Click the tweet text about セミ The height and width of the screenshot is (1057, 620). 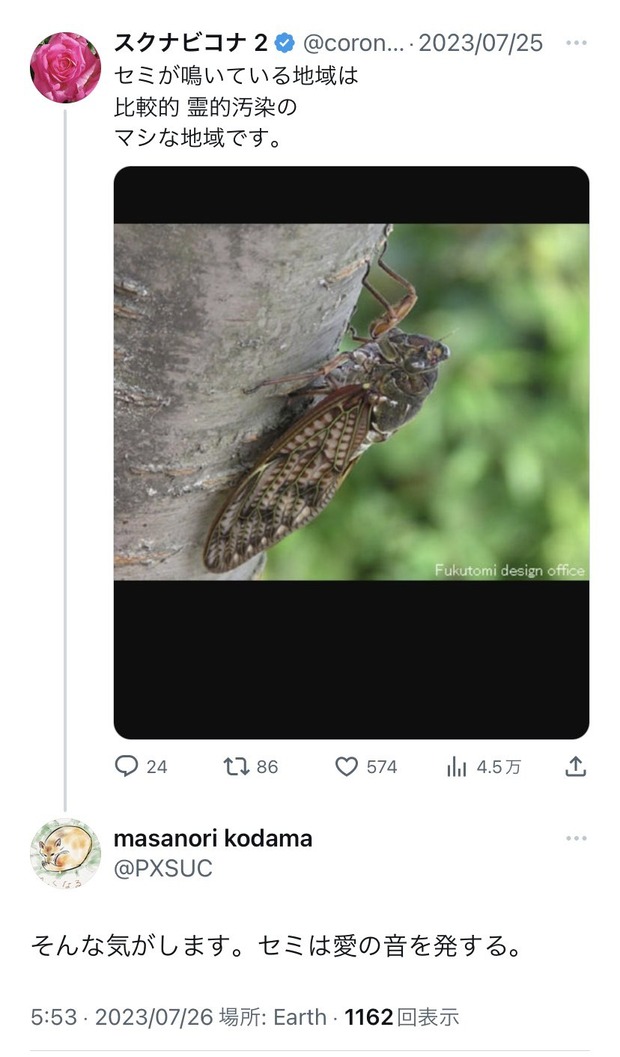tap(235, 106)
